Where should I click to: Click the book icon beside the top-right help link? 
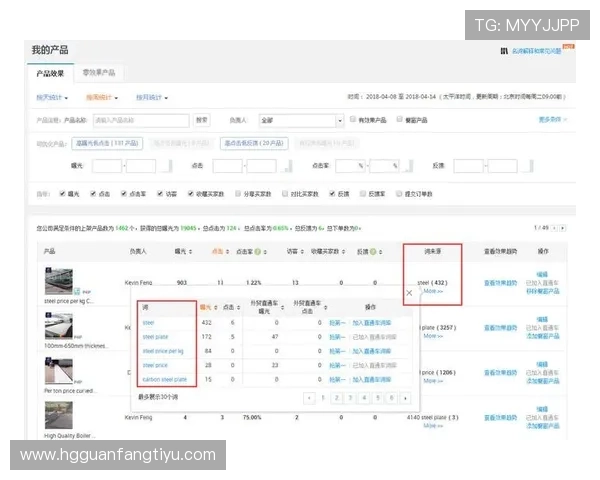(x=504, y=51)
